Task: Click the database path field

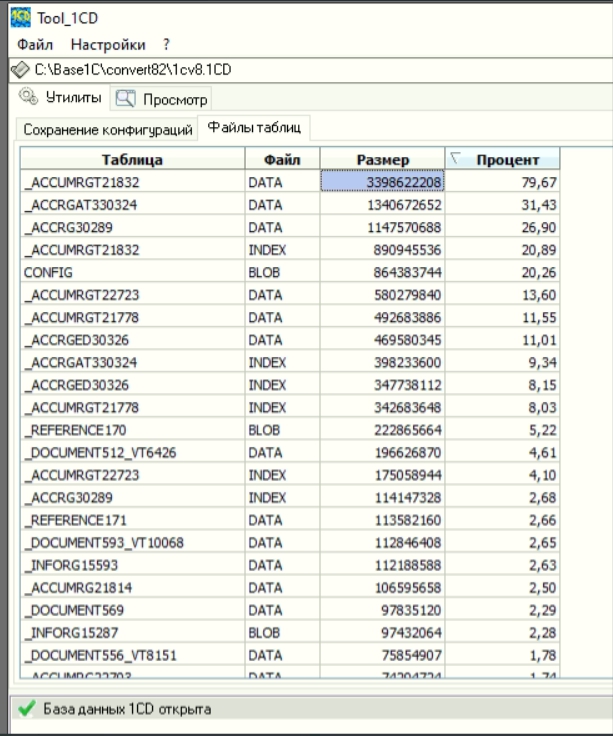Action: [x=300, y=70]
